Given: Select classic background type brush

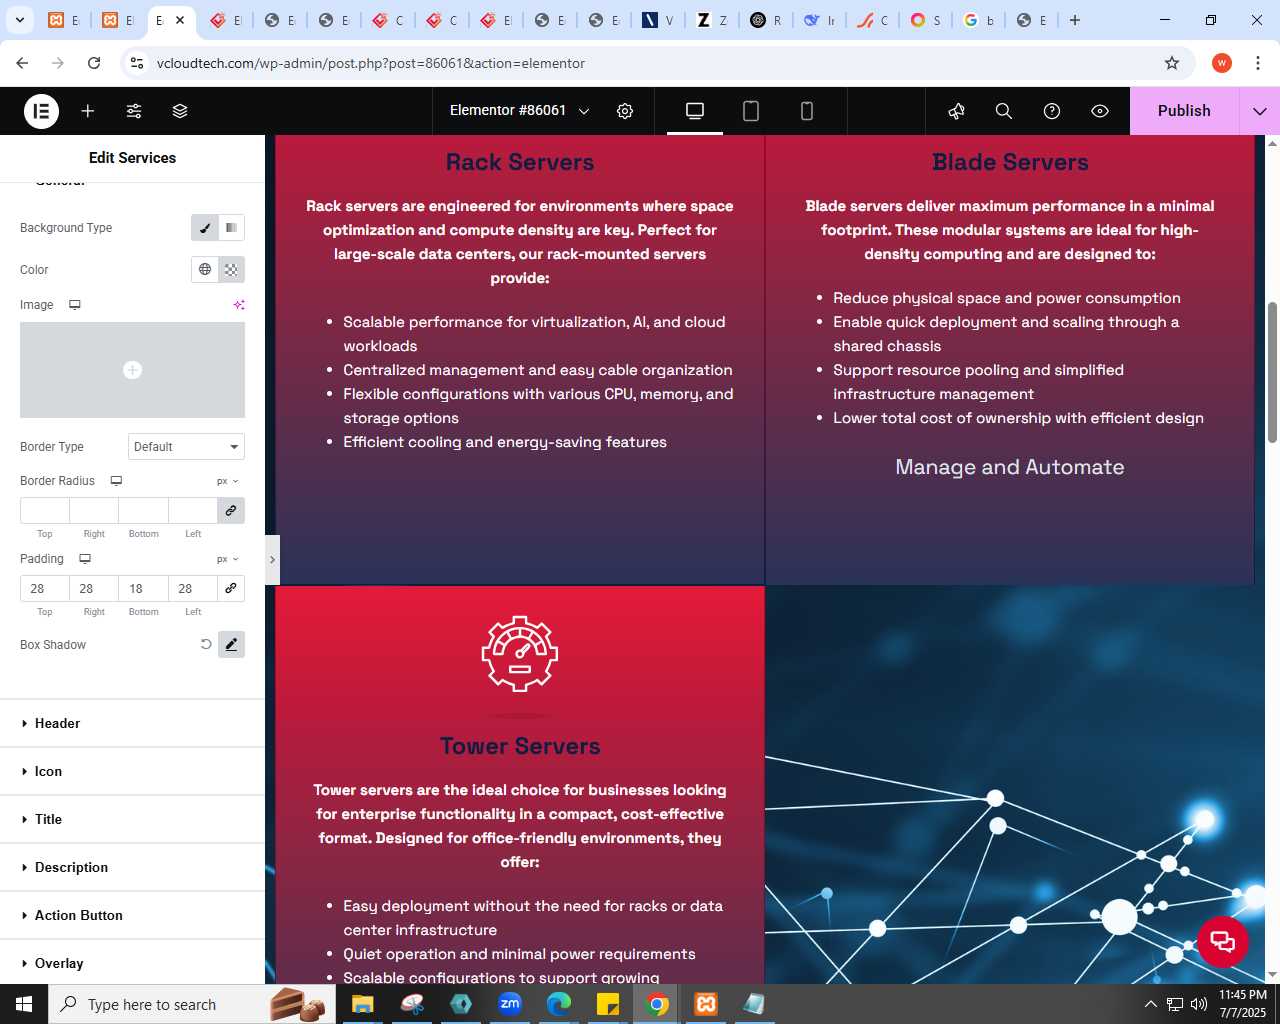Looking at the screenshot, I should click(x=205, y=228).
